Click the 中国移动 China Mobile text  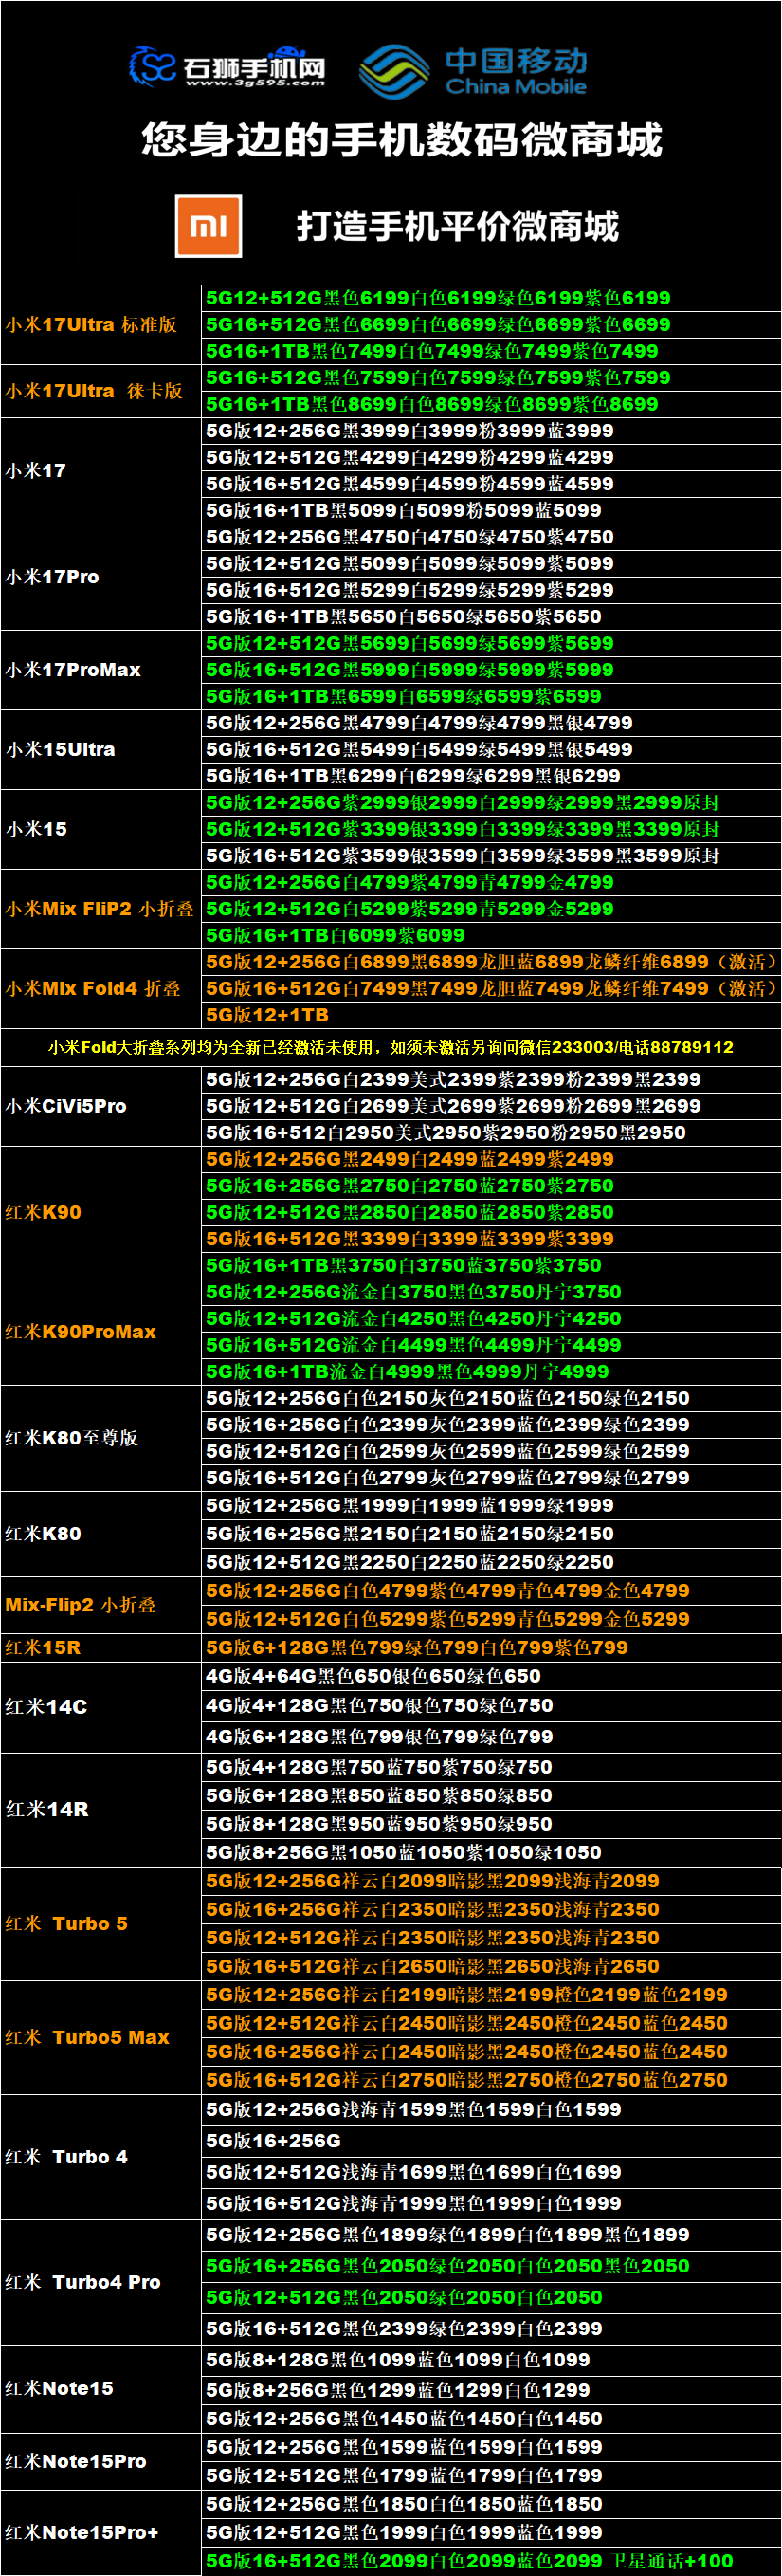tap(516, 71)
